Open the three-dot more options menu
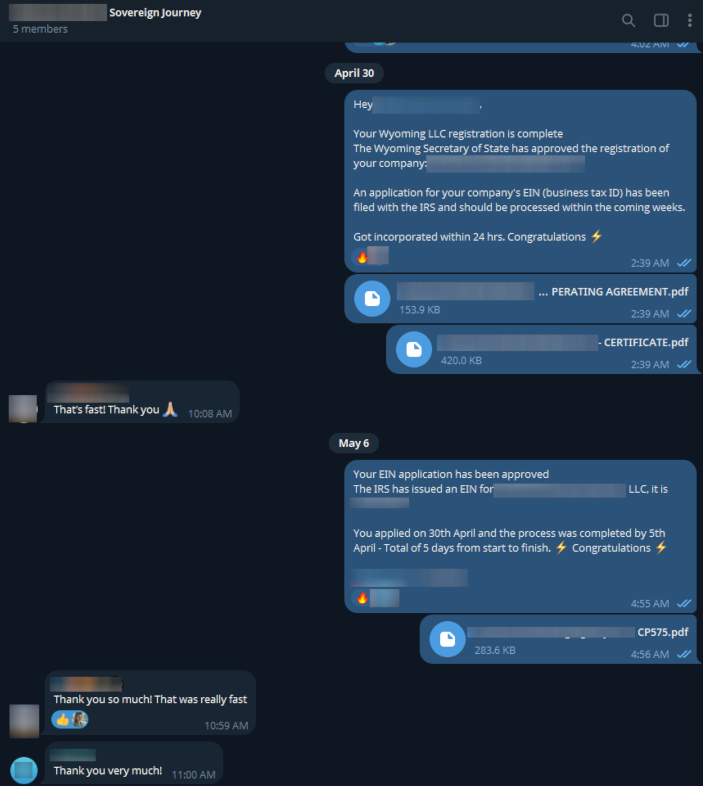 pos(690,20)
